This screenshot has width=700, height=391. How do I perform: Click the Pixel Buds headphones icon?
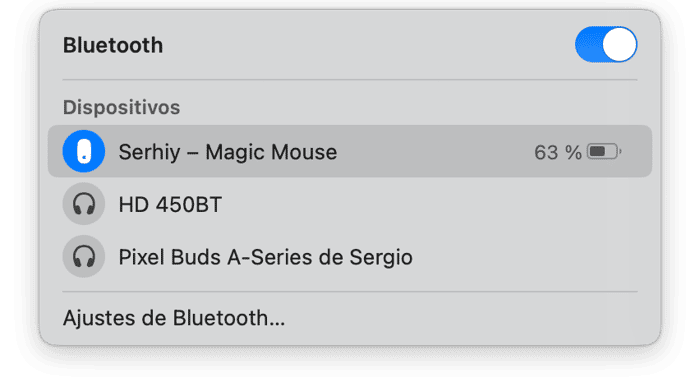click(84, 257)
